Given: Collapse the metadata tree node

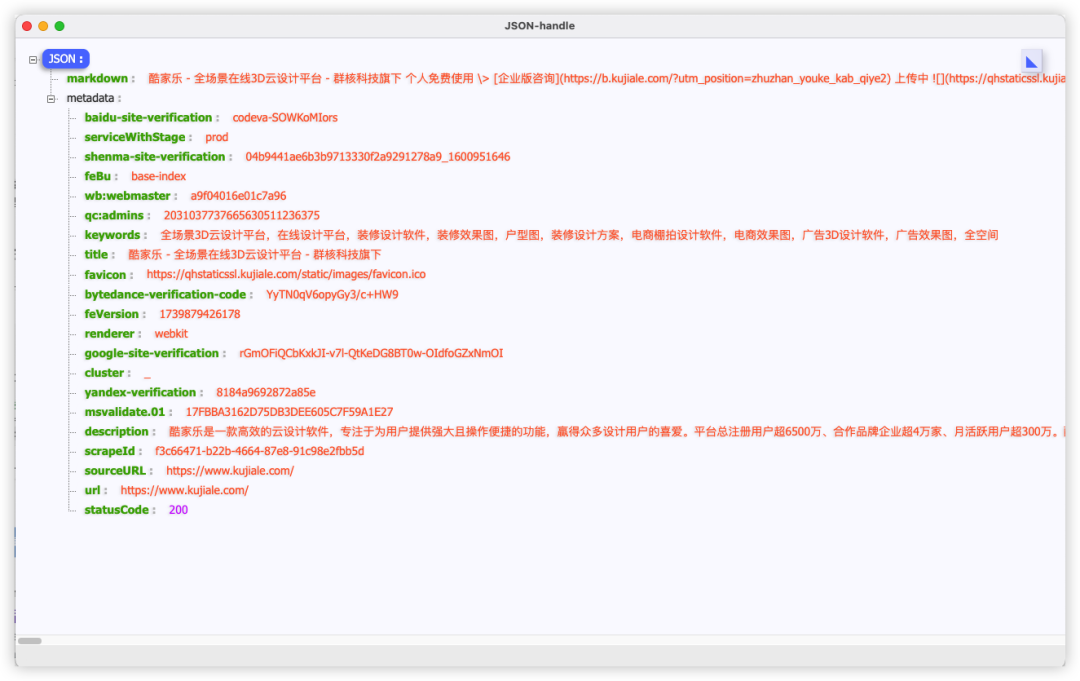Looking at the screenshot, I should (51, 98).
